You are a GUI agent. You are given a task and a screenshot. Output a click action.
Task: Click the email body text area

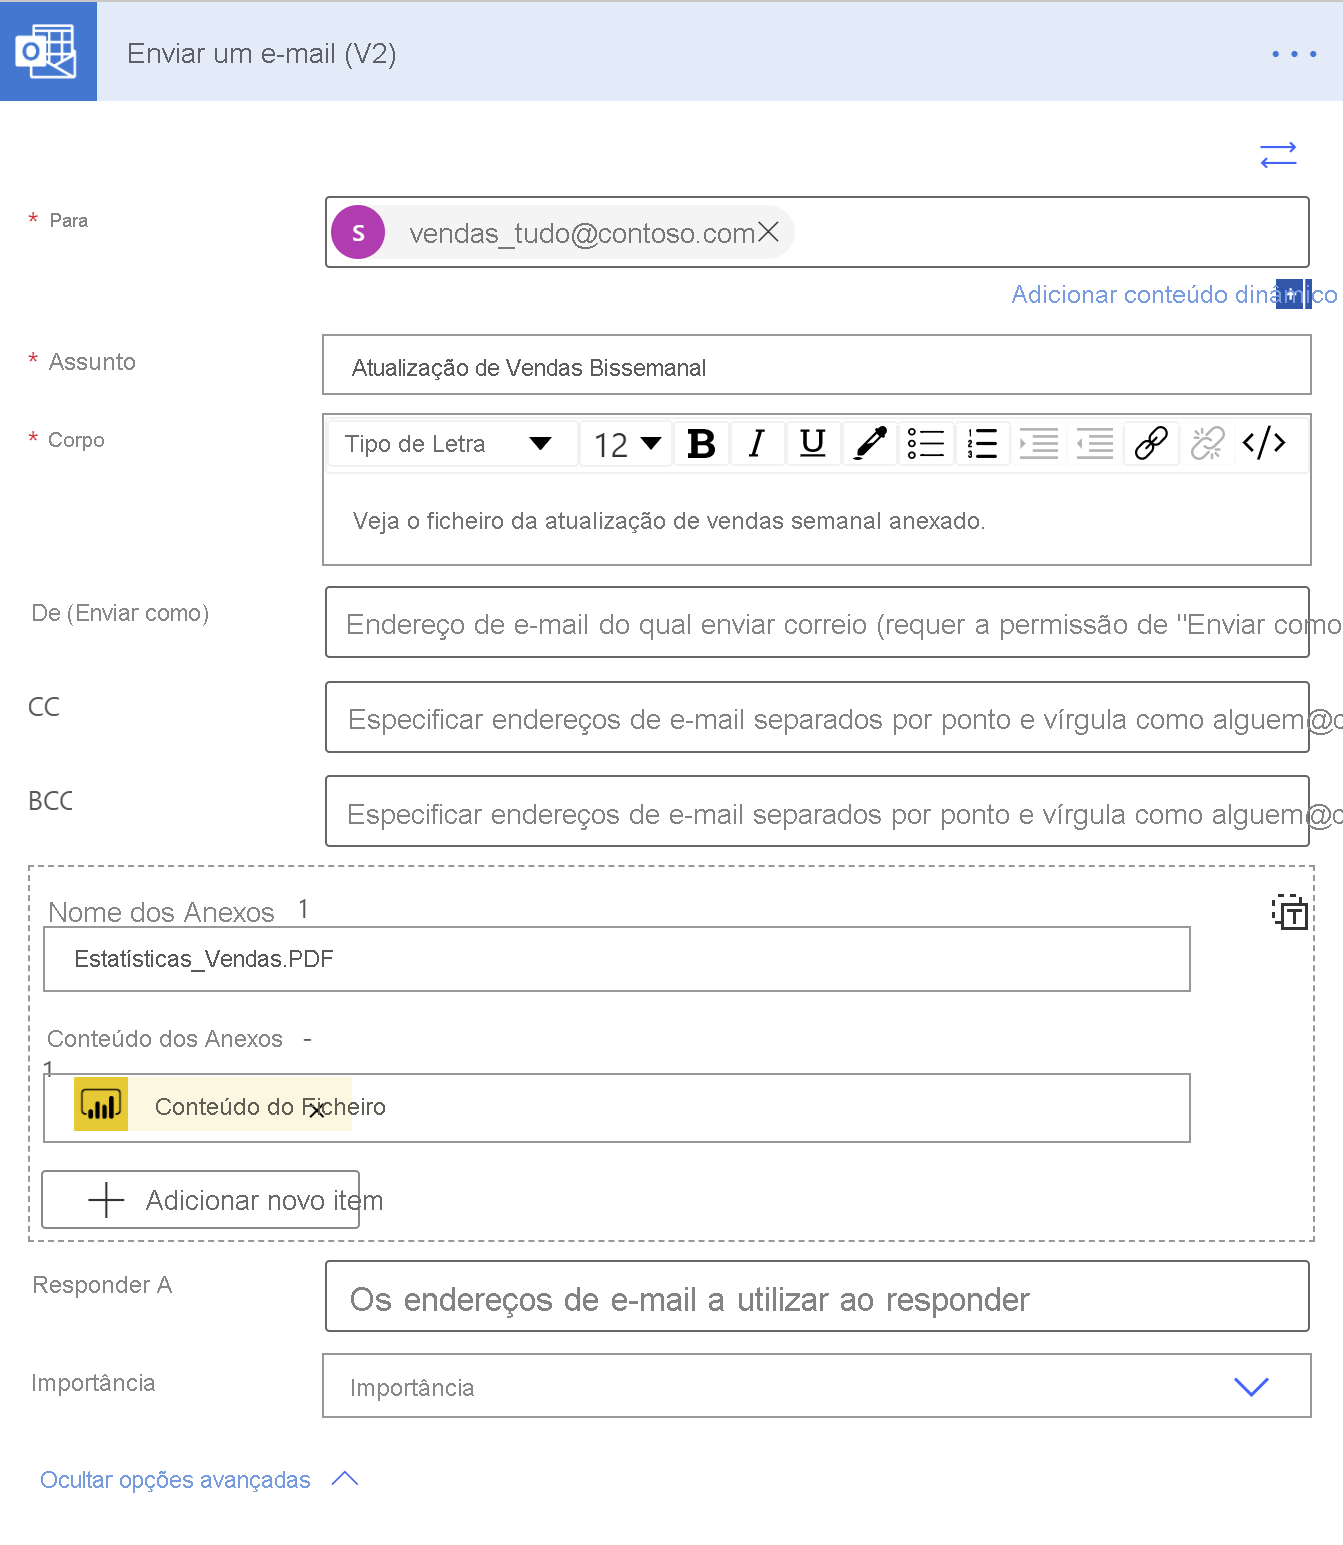(817, 520)
